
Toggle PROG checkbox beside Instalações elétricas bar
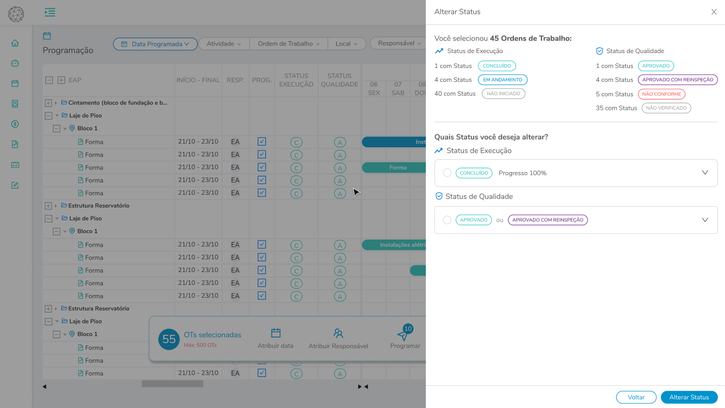tap(262, 244)
